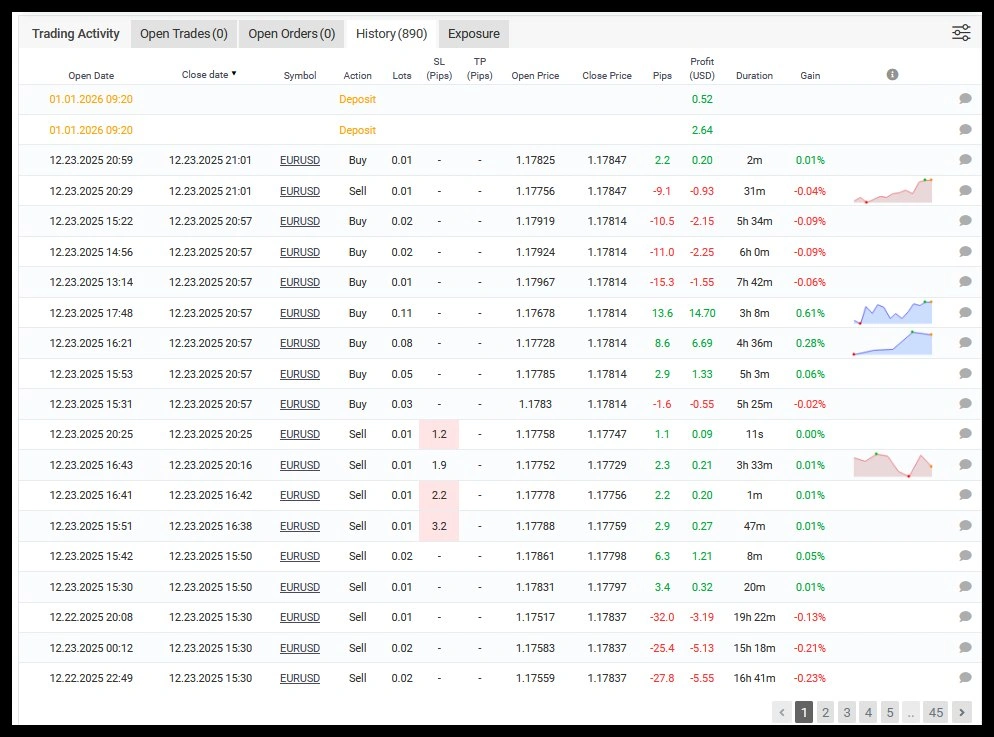Click the red chart thumbnail for -0.04% gain
Viewport: 994px width, 737px height.
point(893,190)
